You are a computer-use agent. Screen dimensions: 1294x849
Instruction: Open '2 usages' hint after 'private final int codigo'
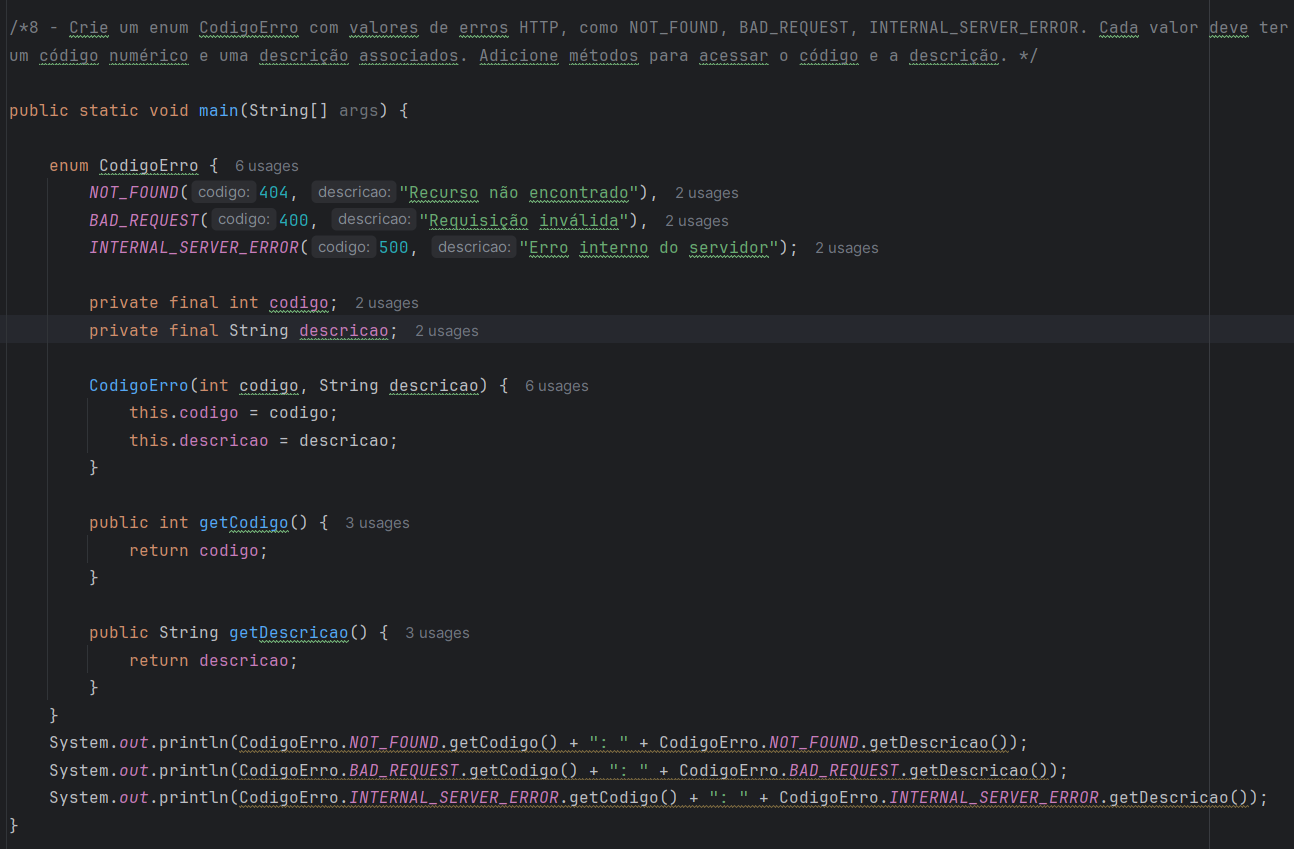pos(386,303)
